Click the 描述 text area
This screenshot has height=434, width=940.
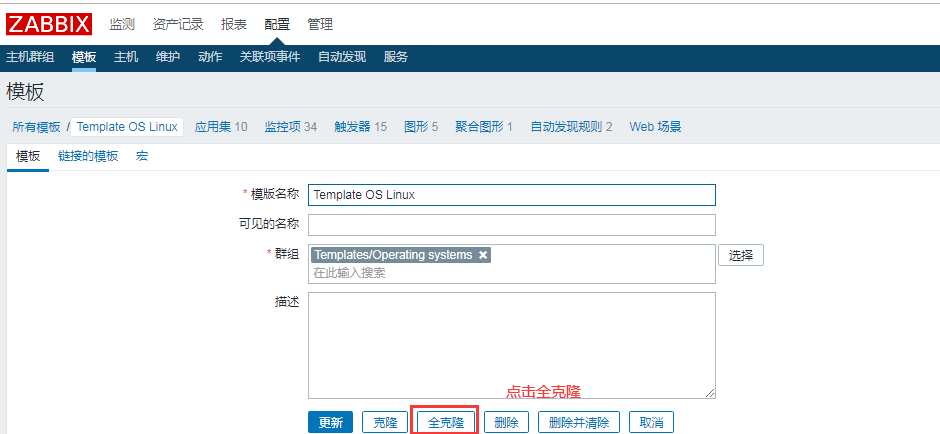click(512, 345)
